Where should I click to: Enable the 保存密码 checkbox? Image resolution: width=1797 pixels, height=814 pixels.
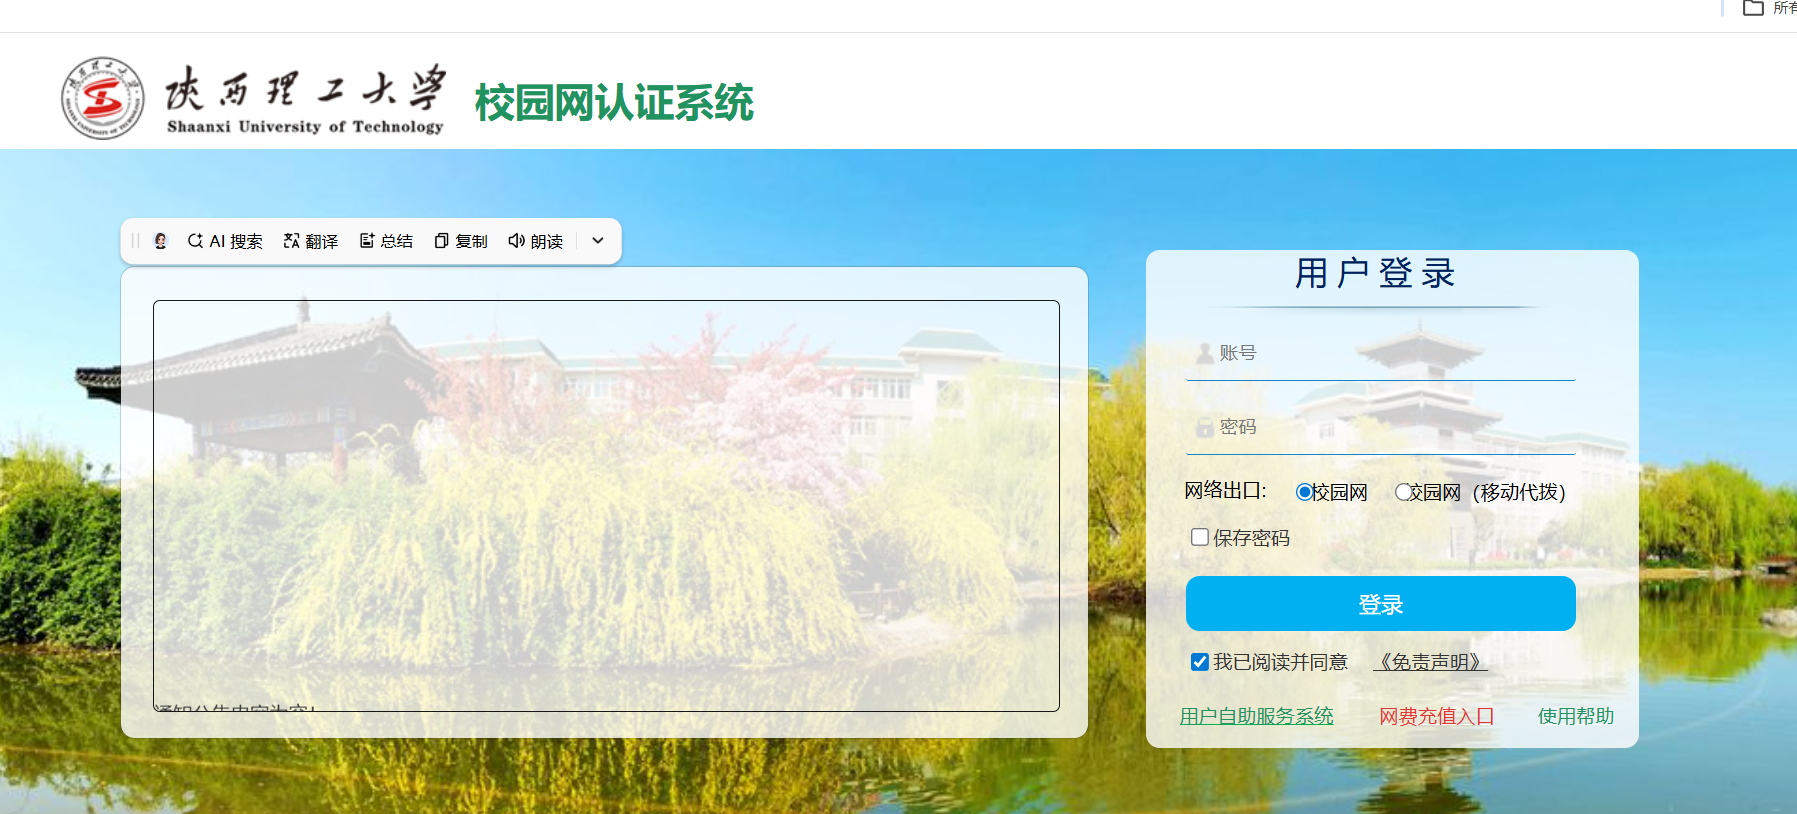(x=1200, y=537)
